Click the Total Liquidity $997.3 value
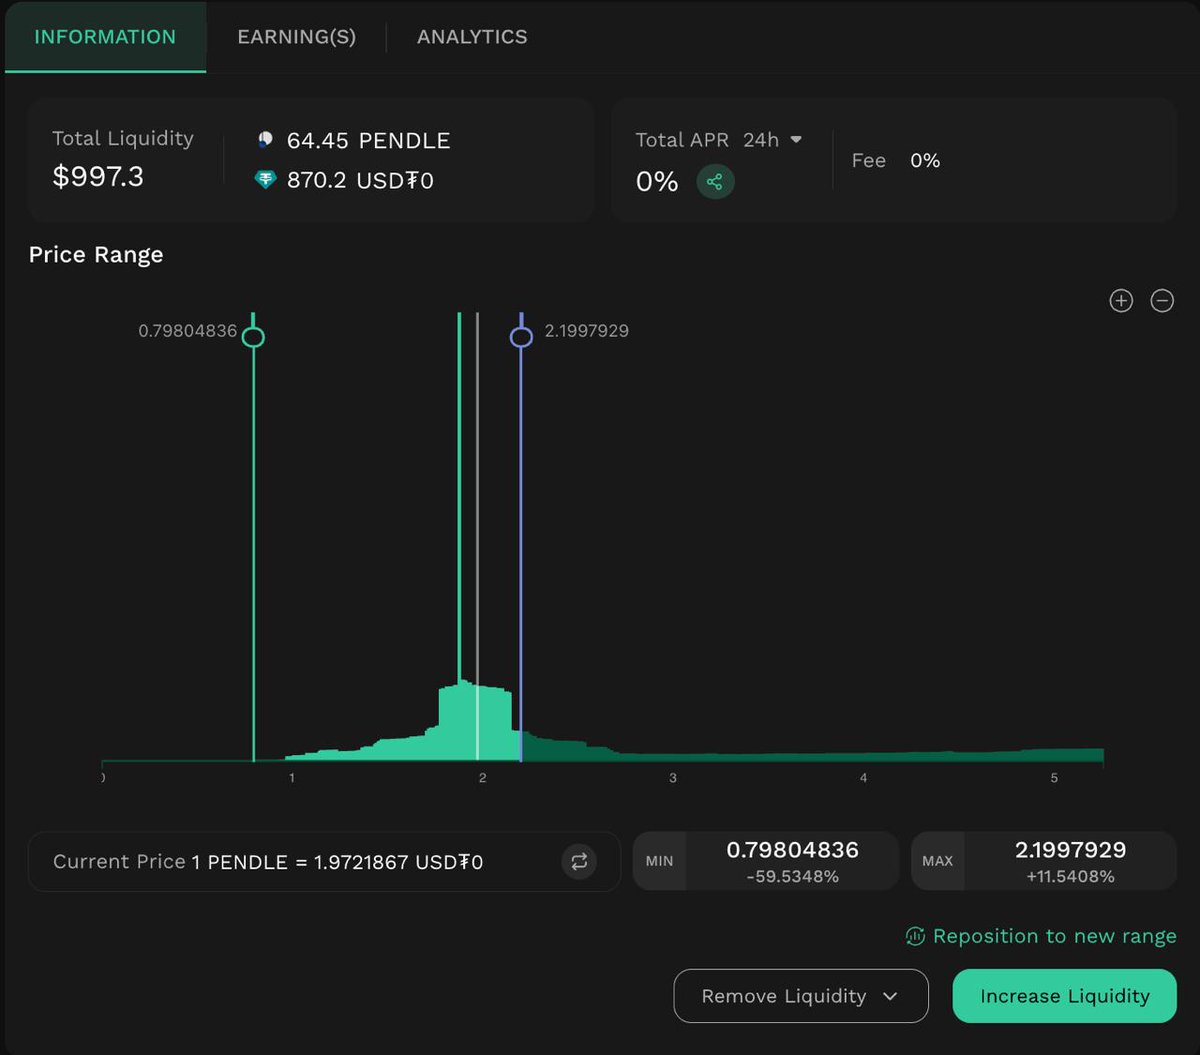The width and height of the screenshot is (1200, 1055). [x=98, y=177]
